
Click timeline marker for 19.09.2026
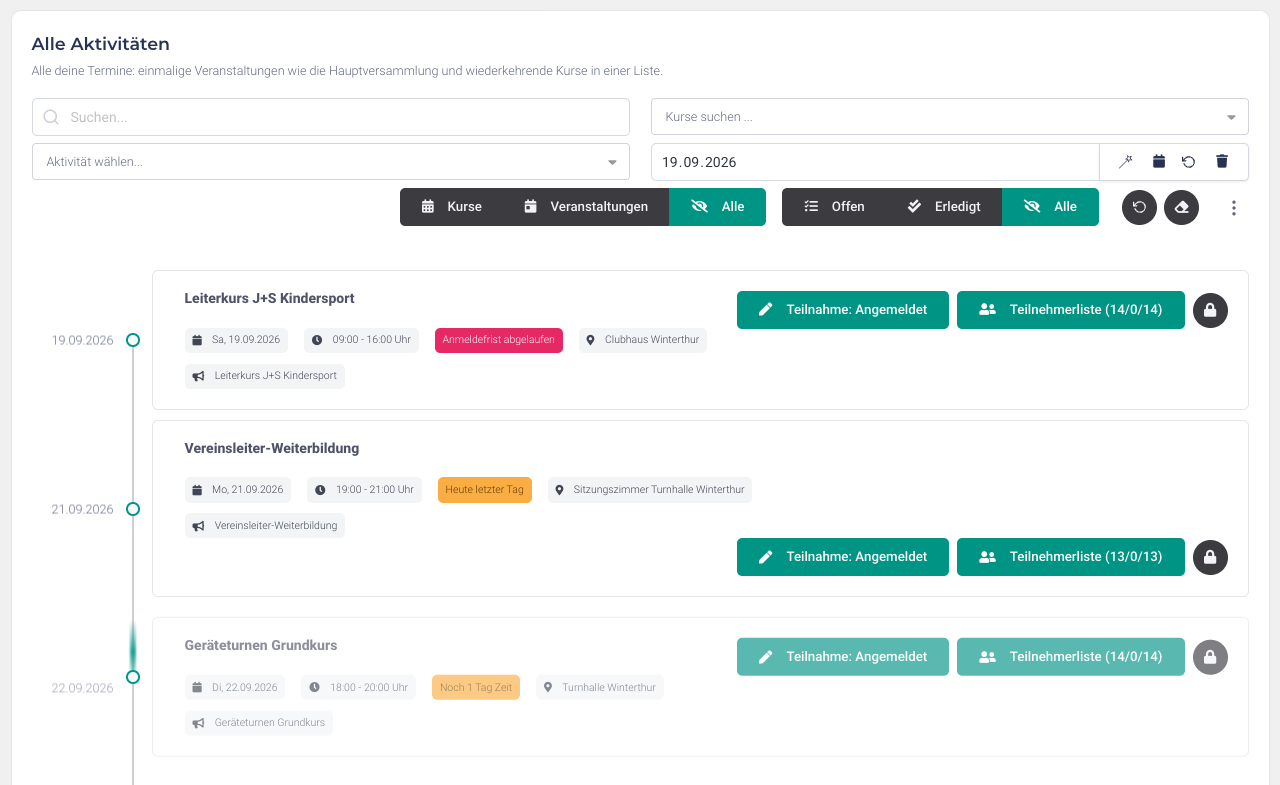click(x=133, y=340)
